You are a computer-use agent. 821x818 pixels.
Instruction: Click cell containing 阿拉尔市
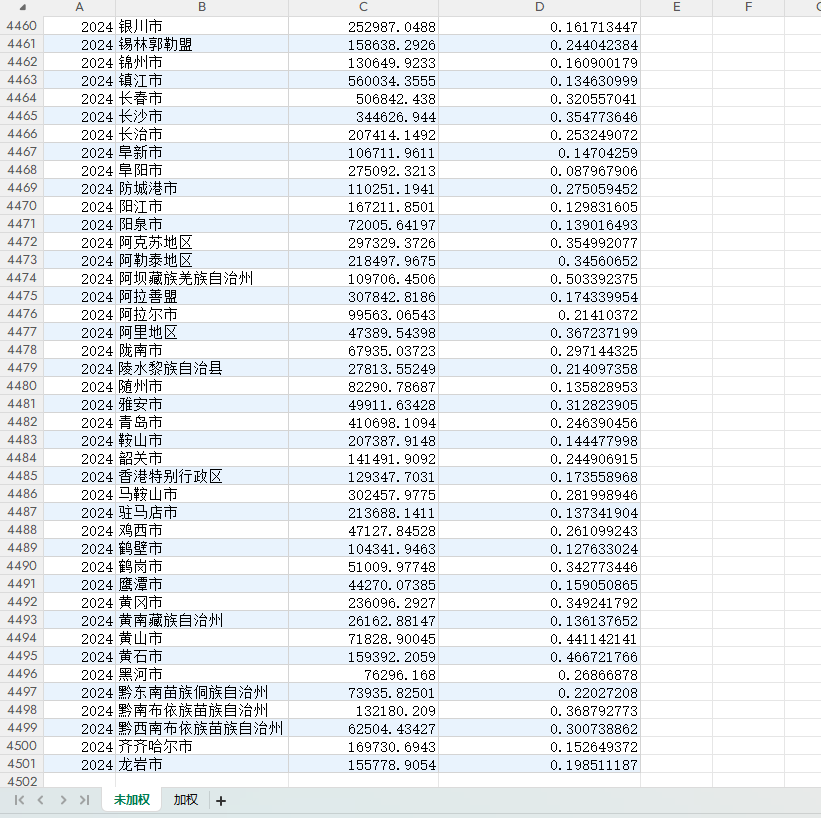[202, 314]
